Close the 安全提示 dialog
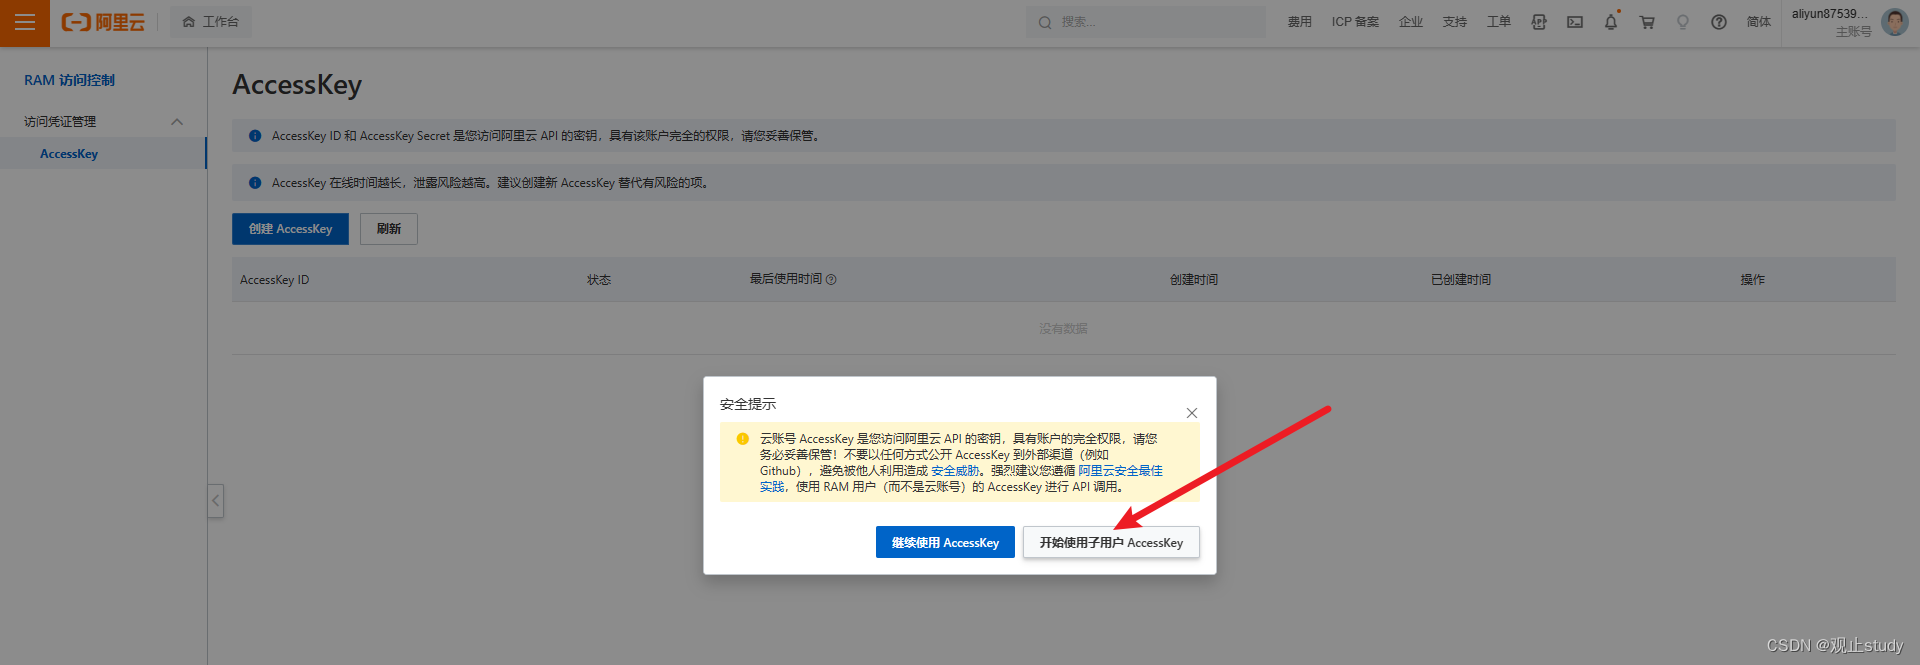 point(1192,413)
